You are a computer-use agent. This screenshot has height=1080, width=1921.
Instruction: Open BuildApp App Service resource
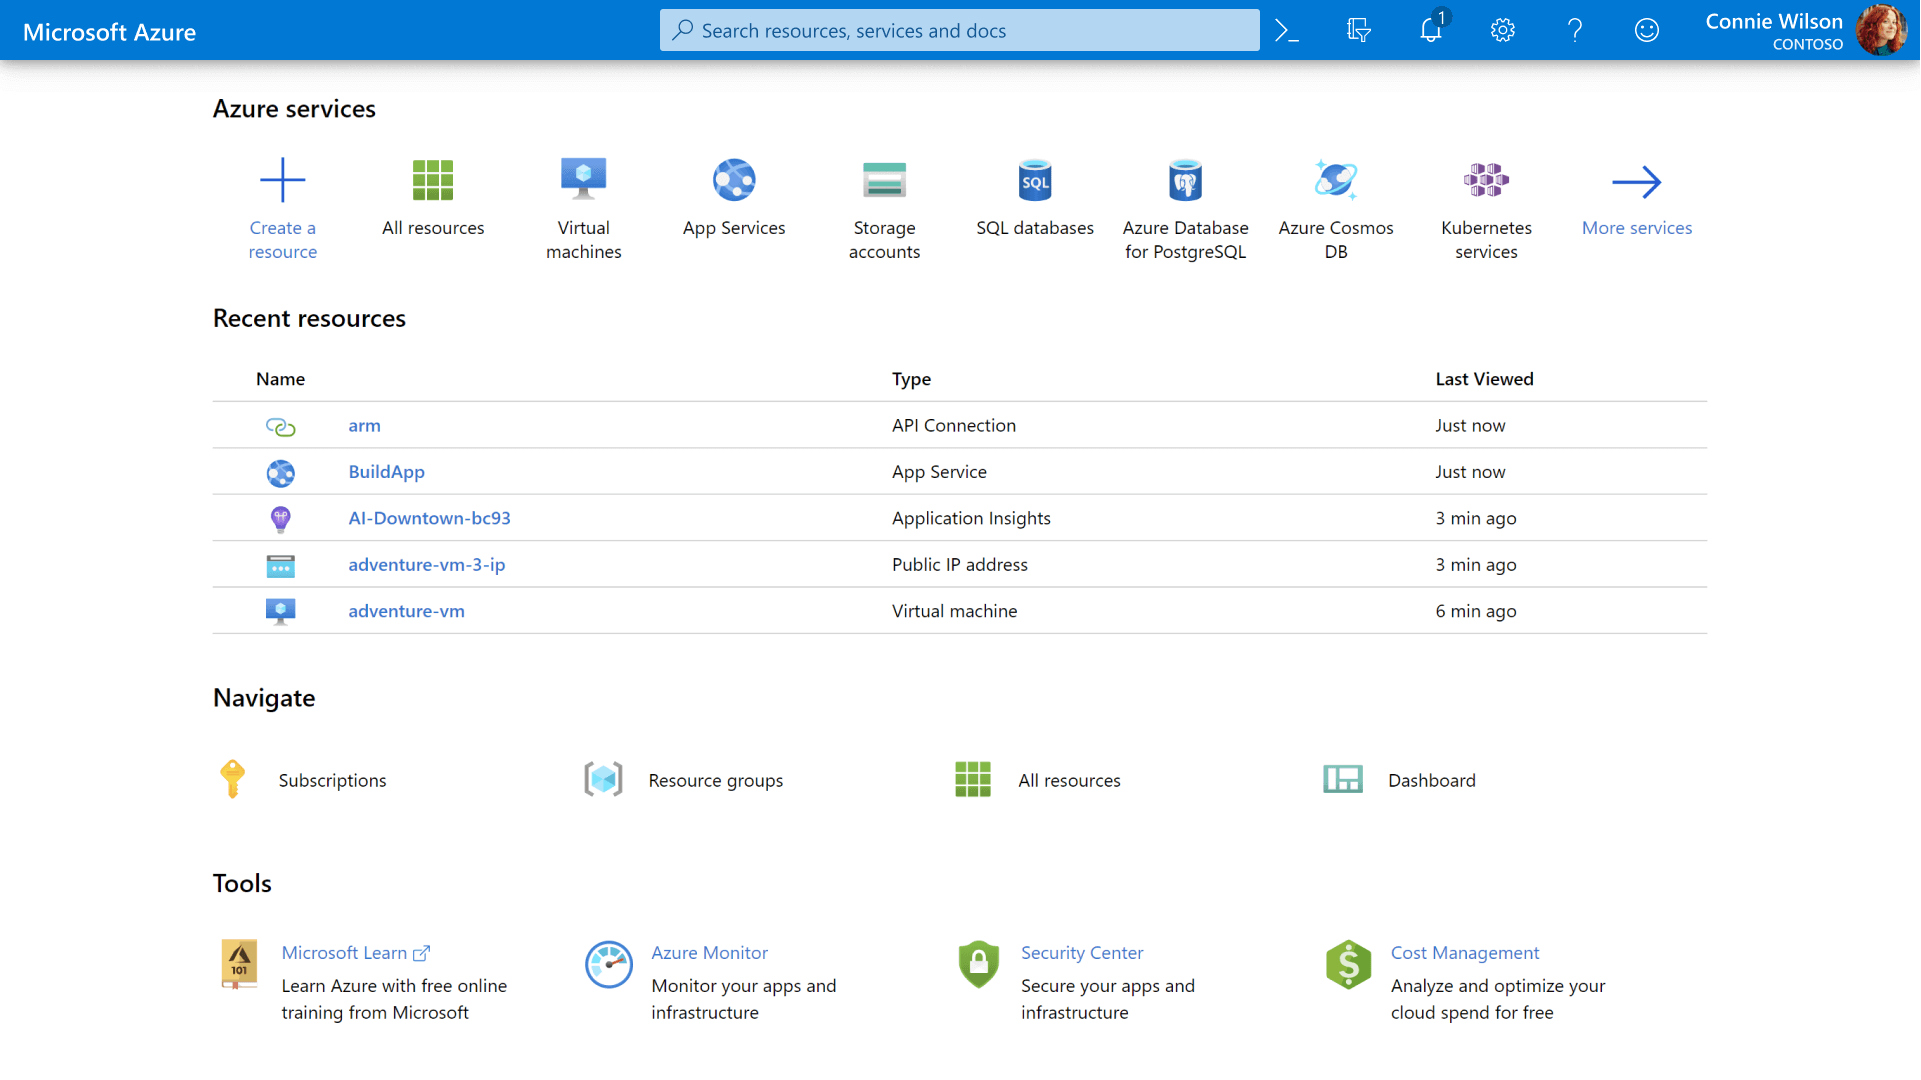385,471
